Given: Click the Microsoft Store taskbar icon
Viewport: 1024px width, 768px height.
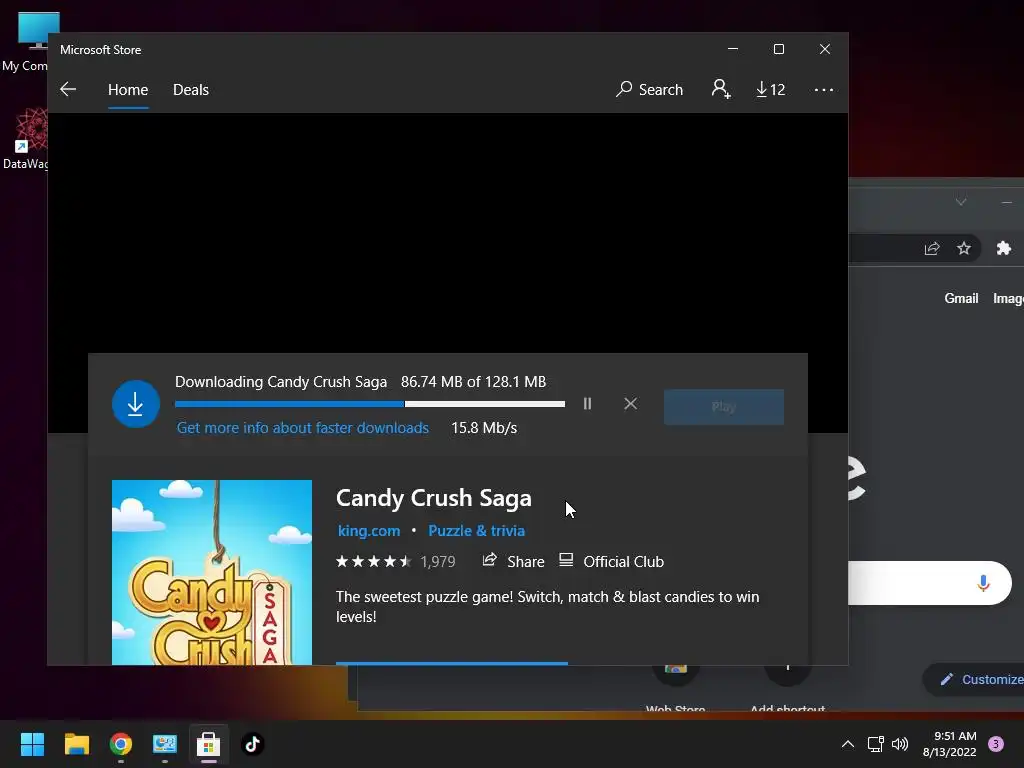Looking at the screenshot, I should (x=208, y=744).
